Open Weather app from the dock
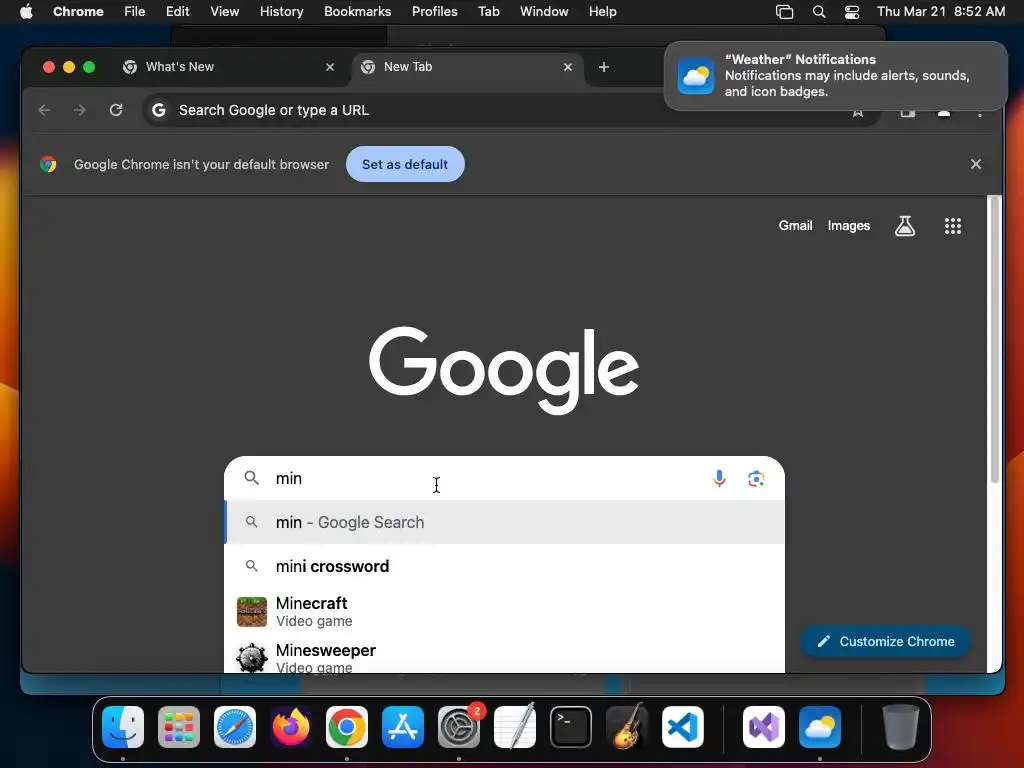This screenshot has width=1024, height=768. pyautogui.click(x=820, y=727)
